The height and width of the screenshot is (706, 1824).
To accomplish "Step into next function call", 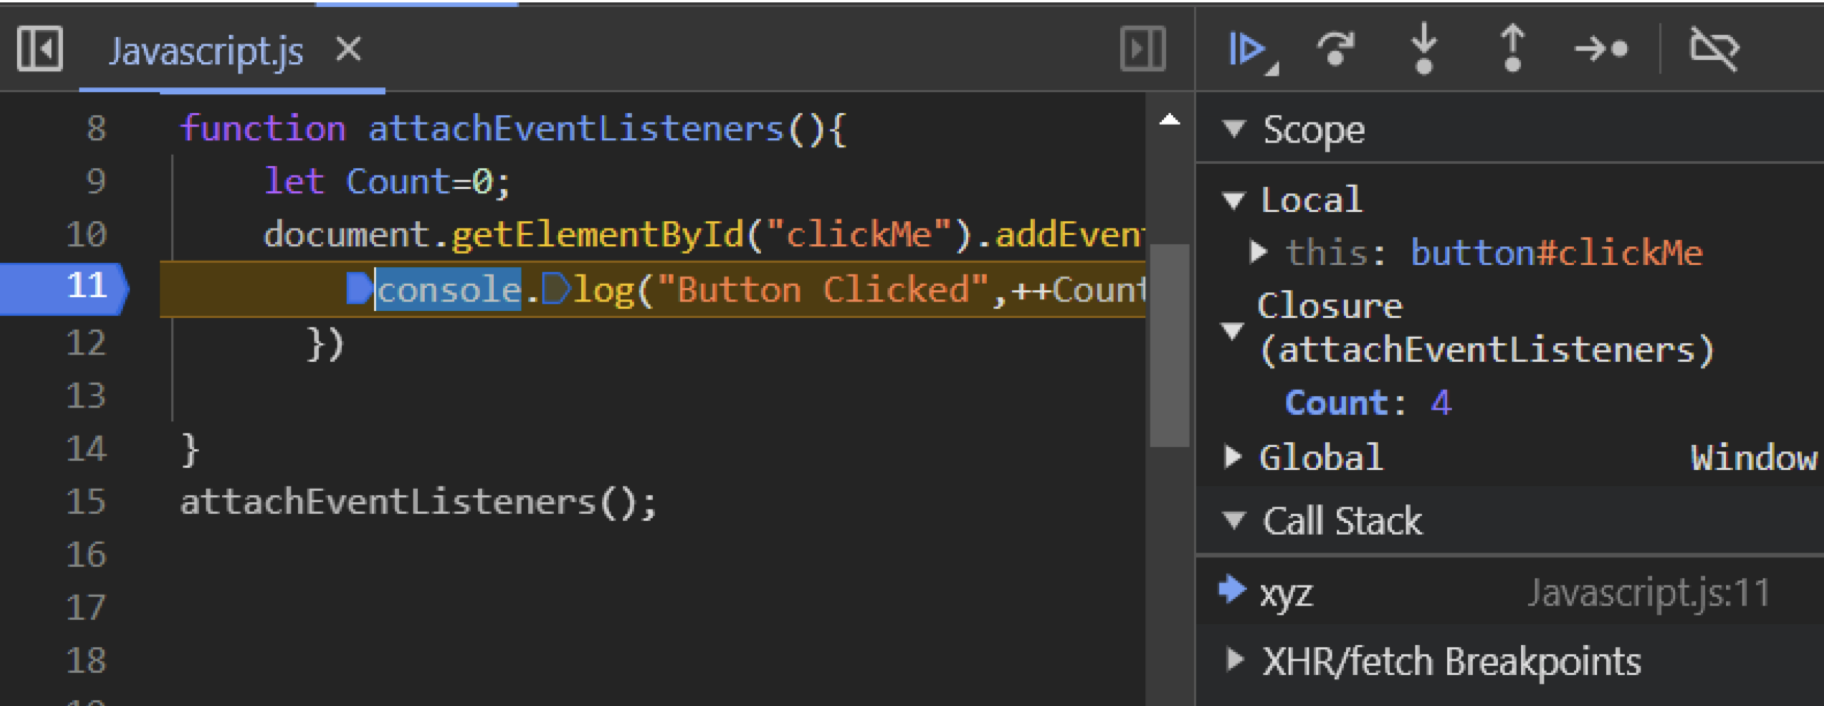I will point(1424,49).
